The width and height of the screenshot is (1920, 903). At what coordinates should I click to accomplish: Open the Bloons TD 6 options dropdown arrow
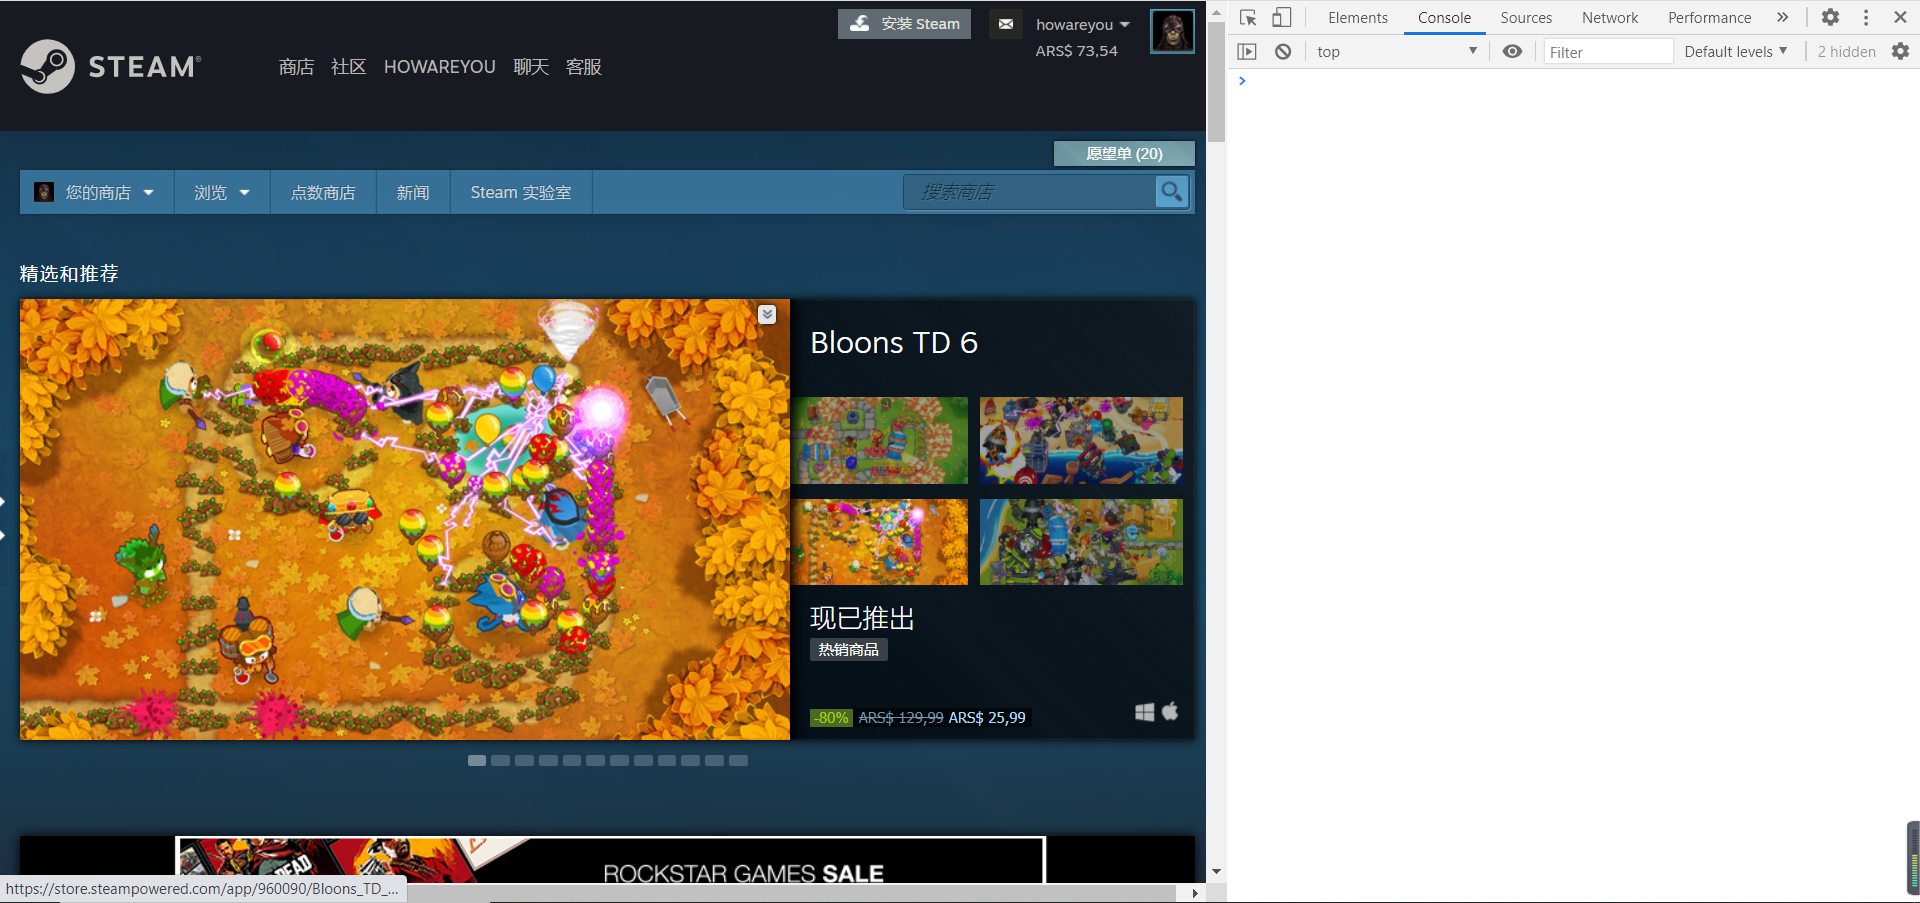click(x=767, y=314)
